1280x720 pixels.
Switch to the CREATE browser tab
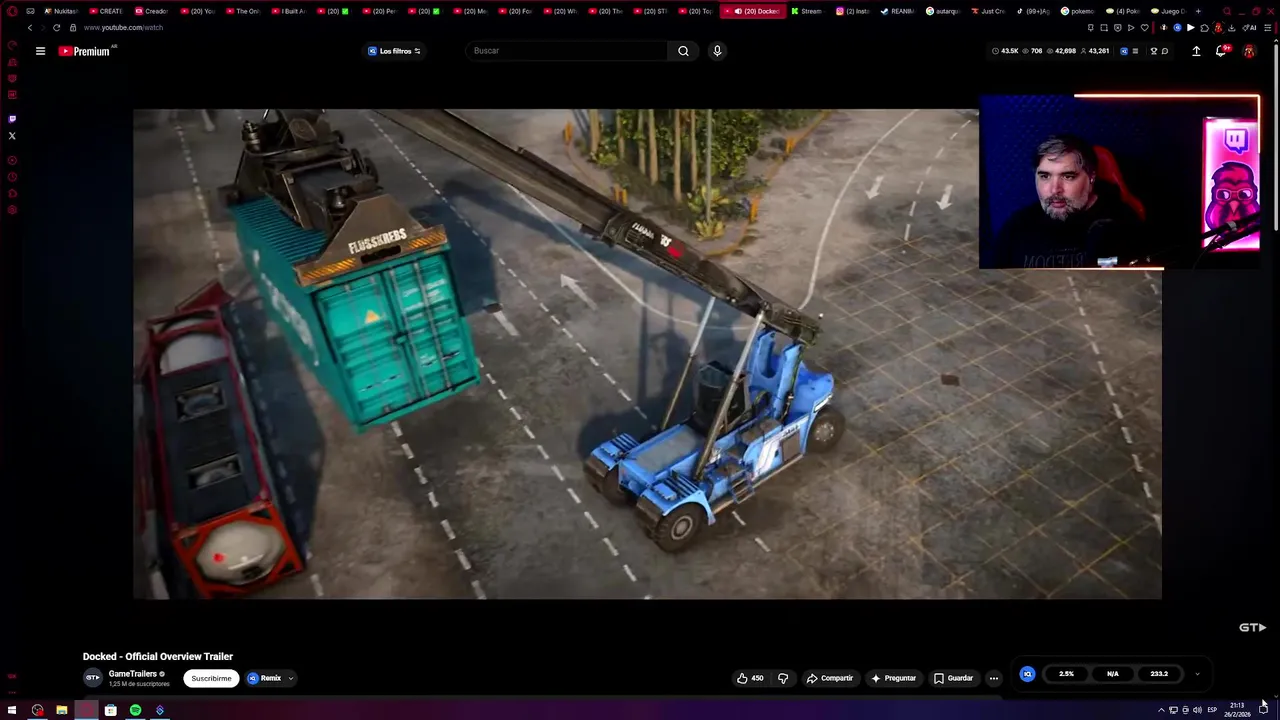point(105,11)
